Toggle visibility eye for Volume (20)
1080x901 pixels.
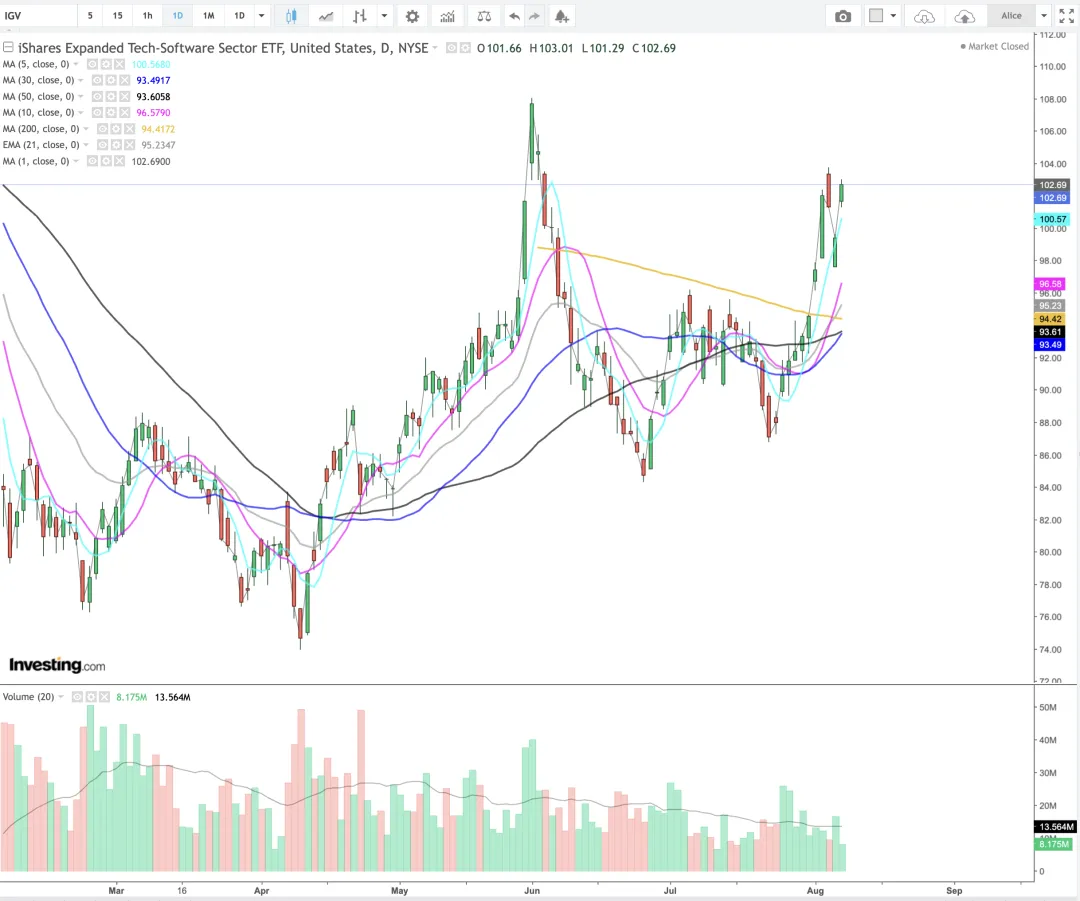[x=77, y=697]
